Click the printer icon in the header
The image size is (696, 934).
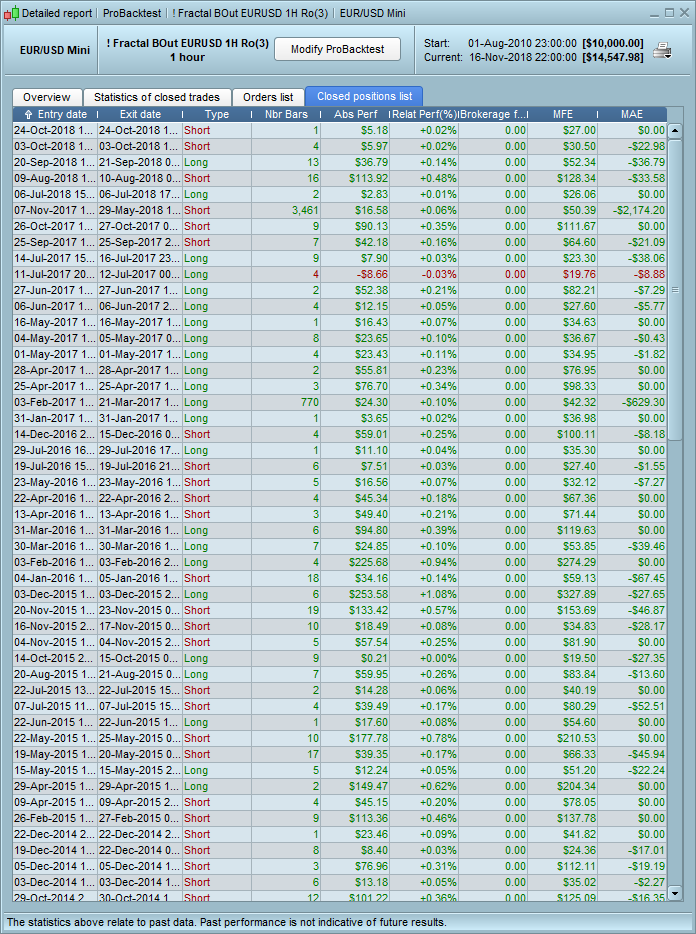(662, 51)
